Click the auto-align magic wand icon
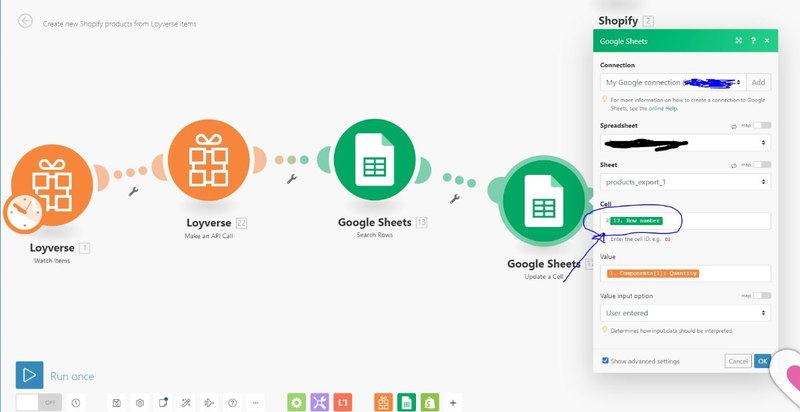This screenshot has width=800, height=412. click(x=186, y=402)
